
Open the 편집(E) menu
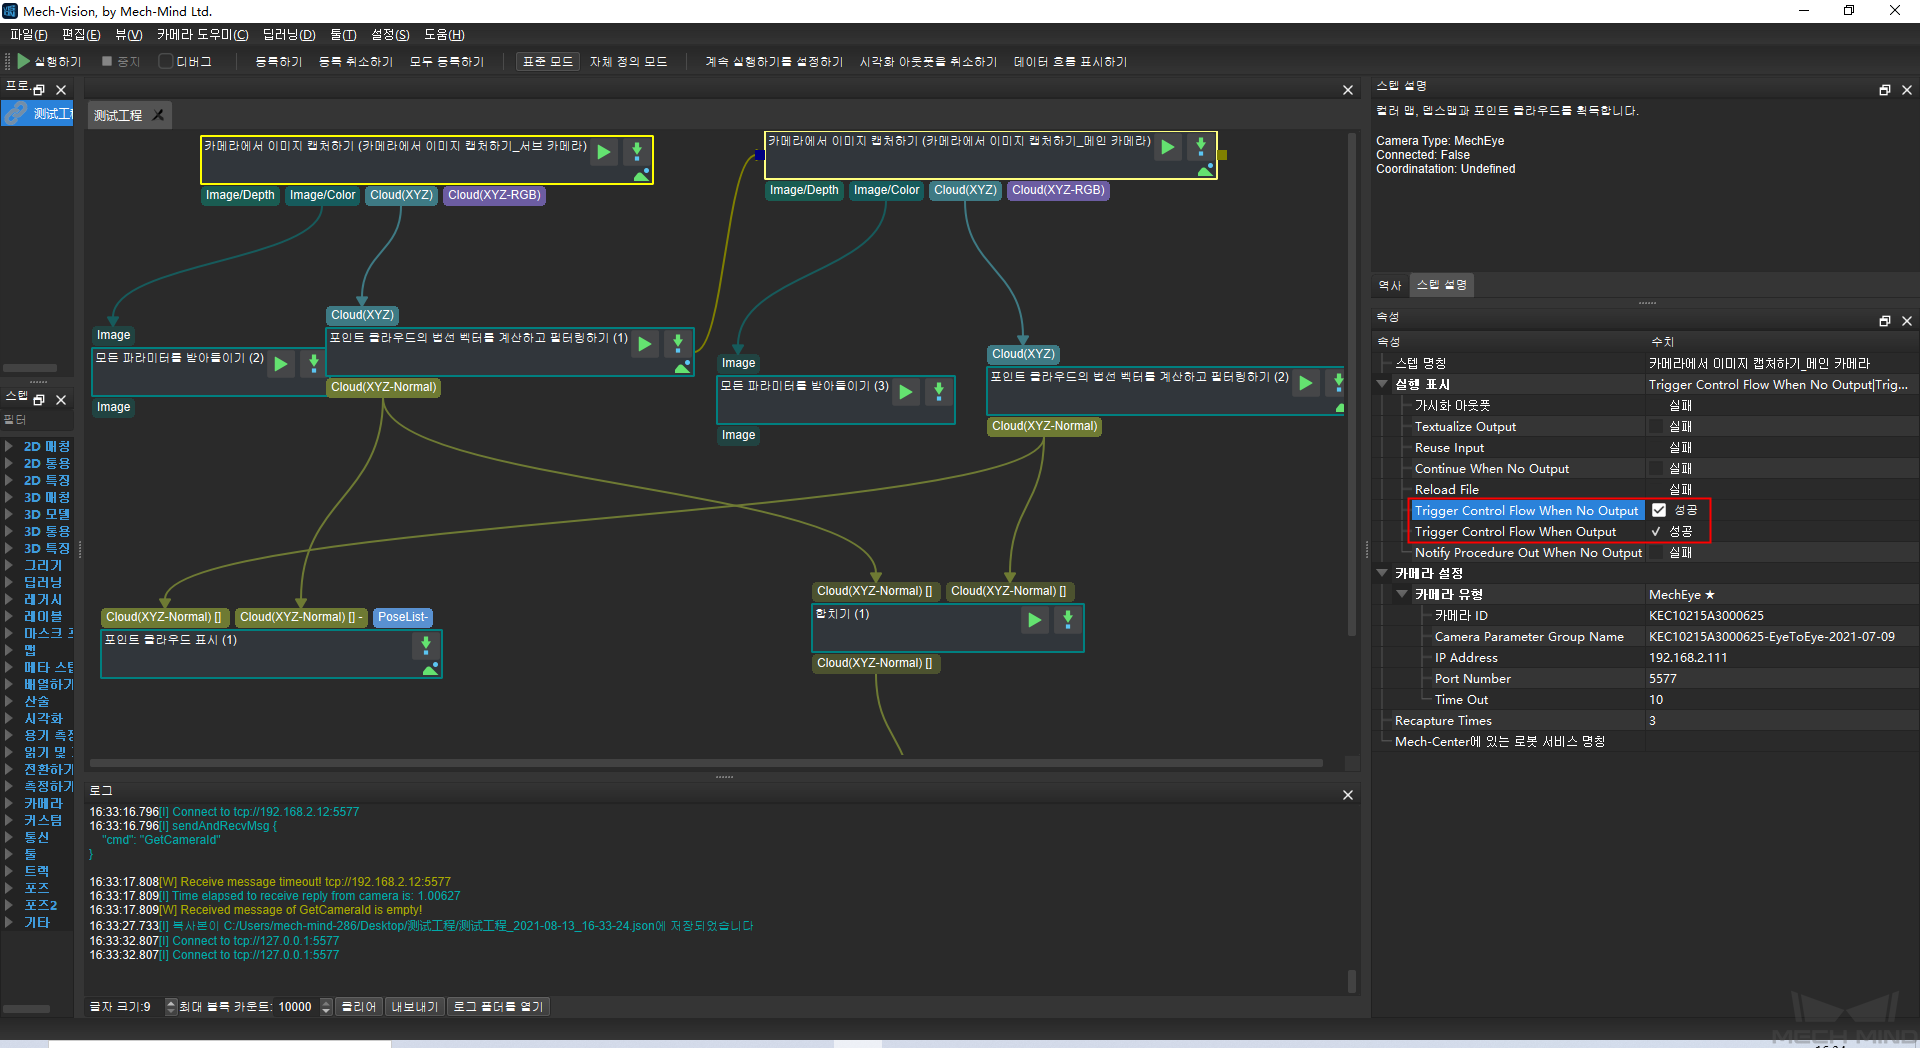[81, 35]
